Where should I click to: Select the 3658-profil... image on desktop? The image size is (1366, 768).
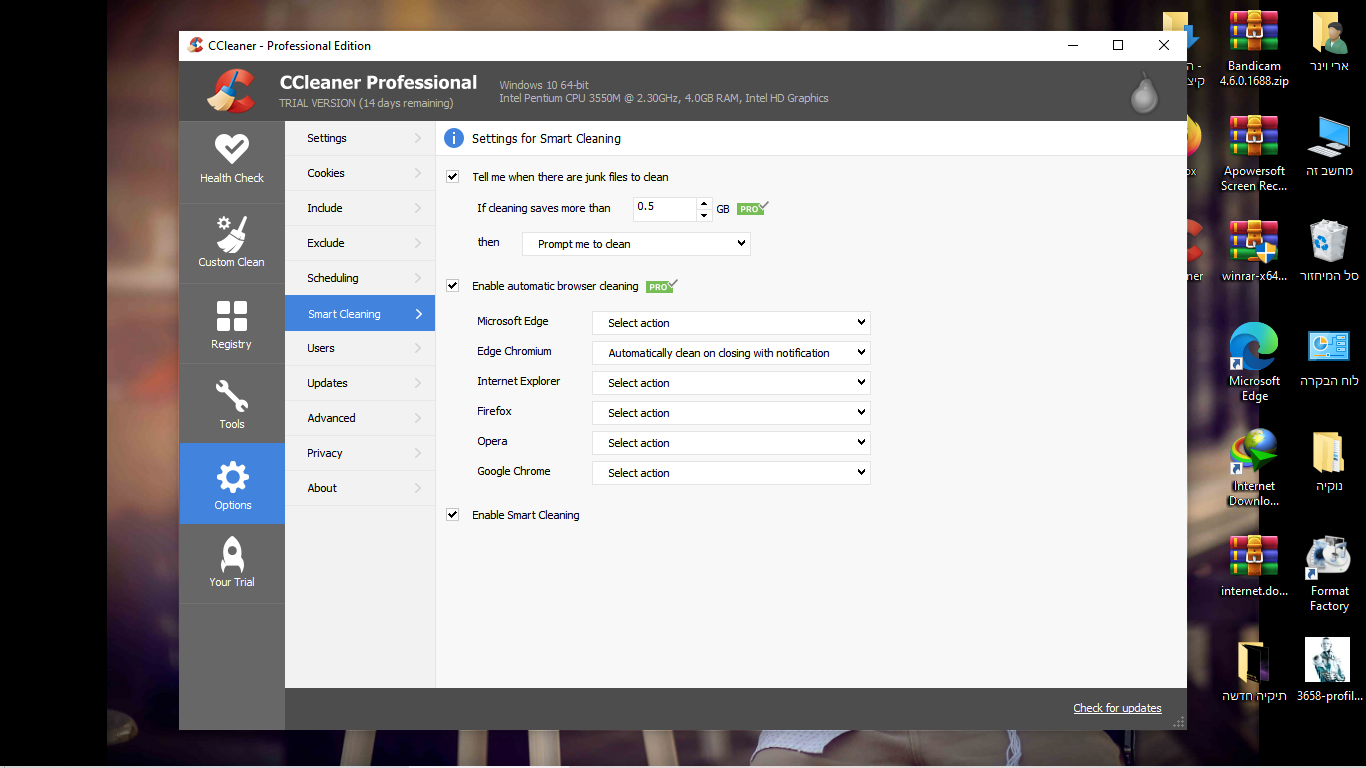pos(1329,671)
